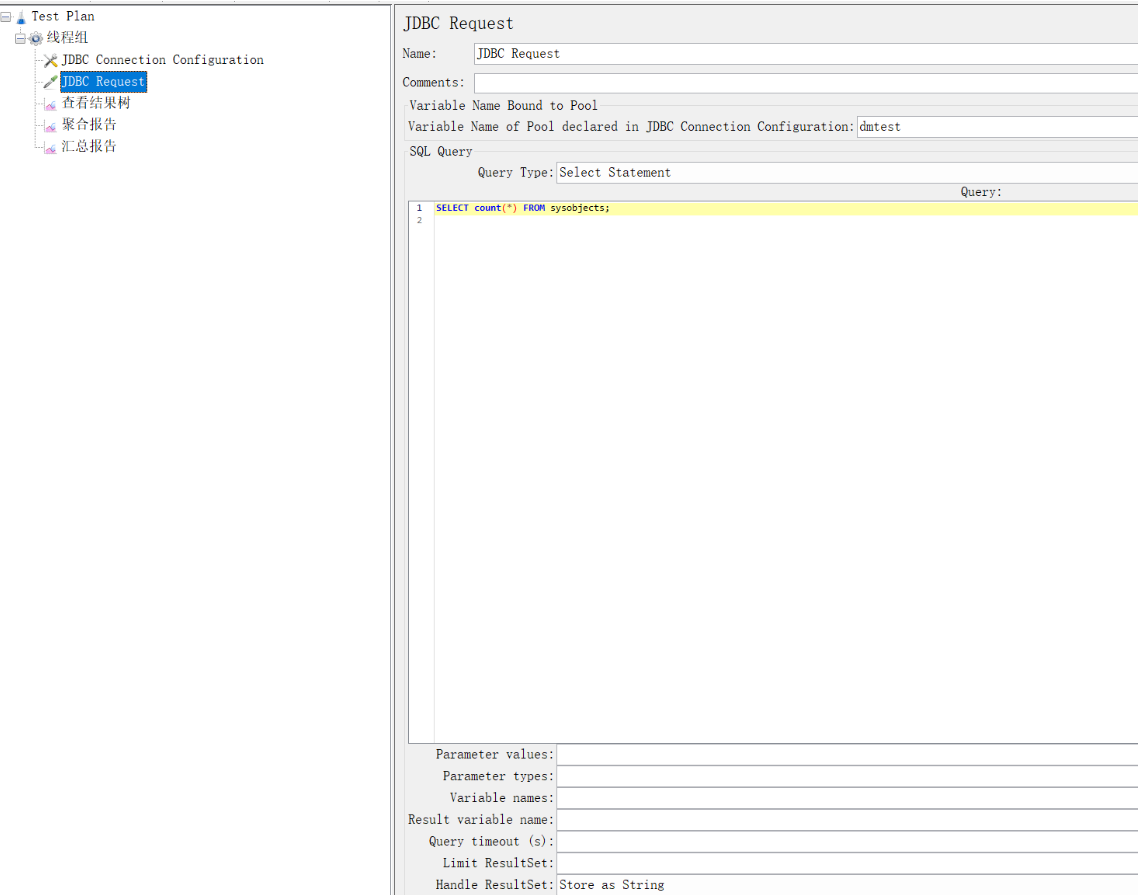Open the Query Type dropdown
Screen dimensions: 1138x895
[846, 173]
